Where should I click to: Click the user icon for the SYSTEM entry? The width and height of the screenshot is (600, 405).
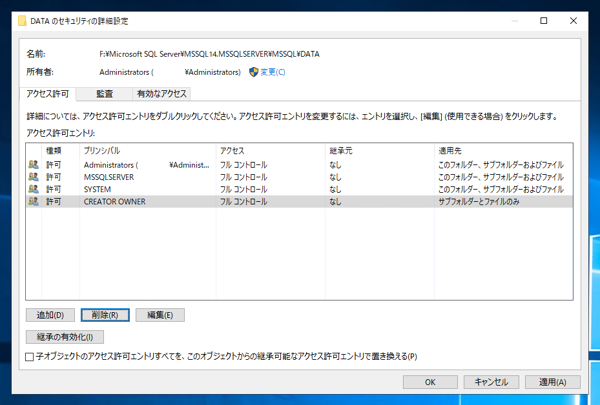(34, 189)
